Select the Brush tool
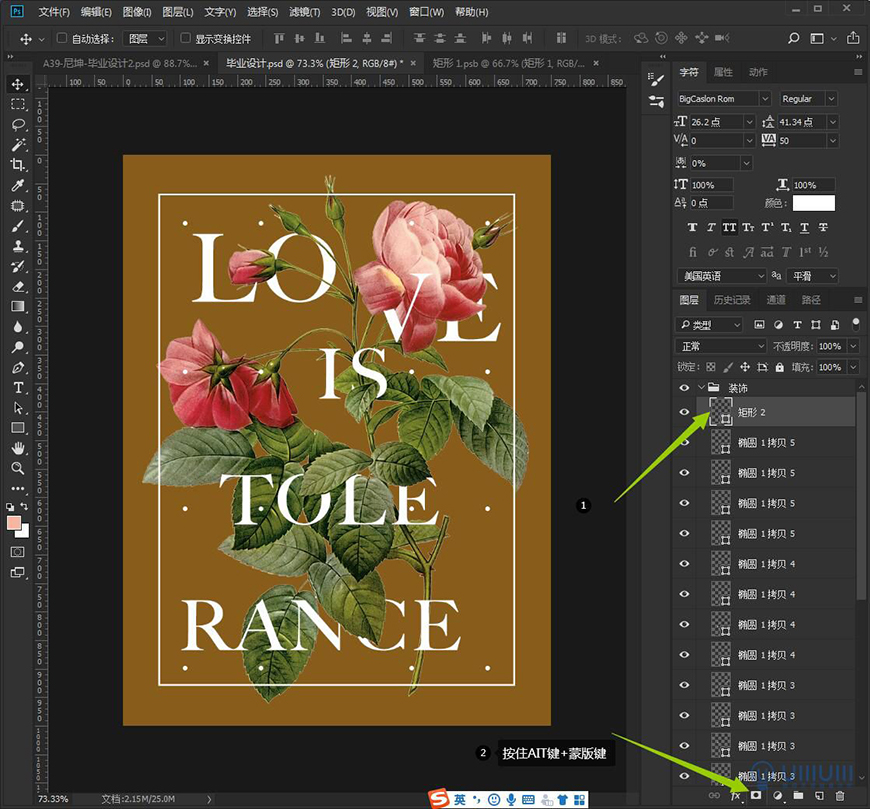Screen dimensions: 870x809 (x=18, y=226)
